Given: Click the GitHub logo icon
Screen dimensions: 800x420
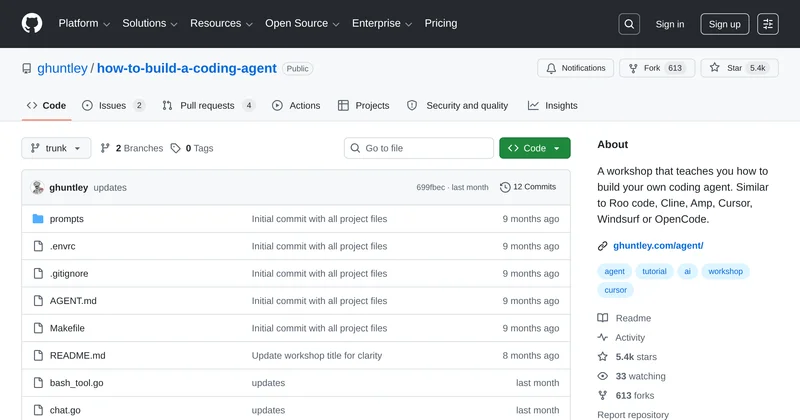Looking at the screenshot, I should pos(32,24).
